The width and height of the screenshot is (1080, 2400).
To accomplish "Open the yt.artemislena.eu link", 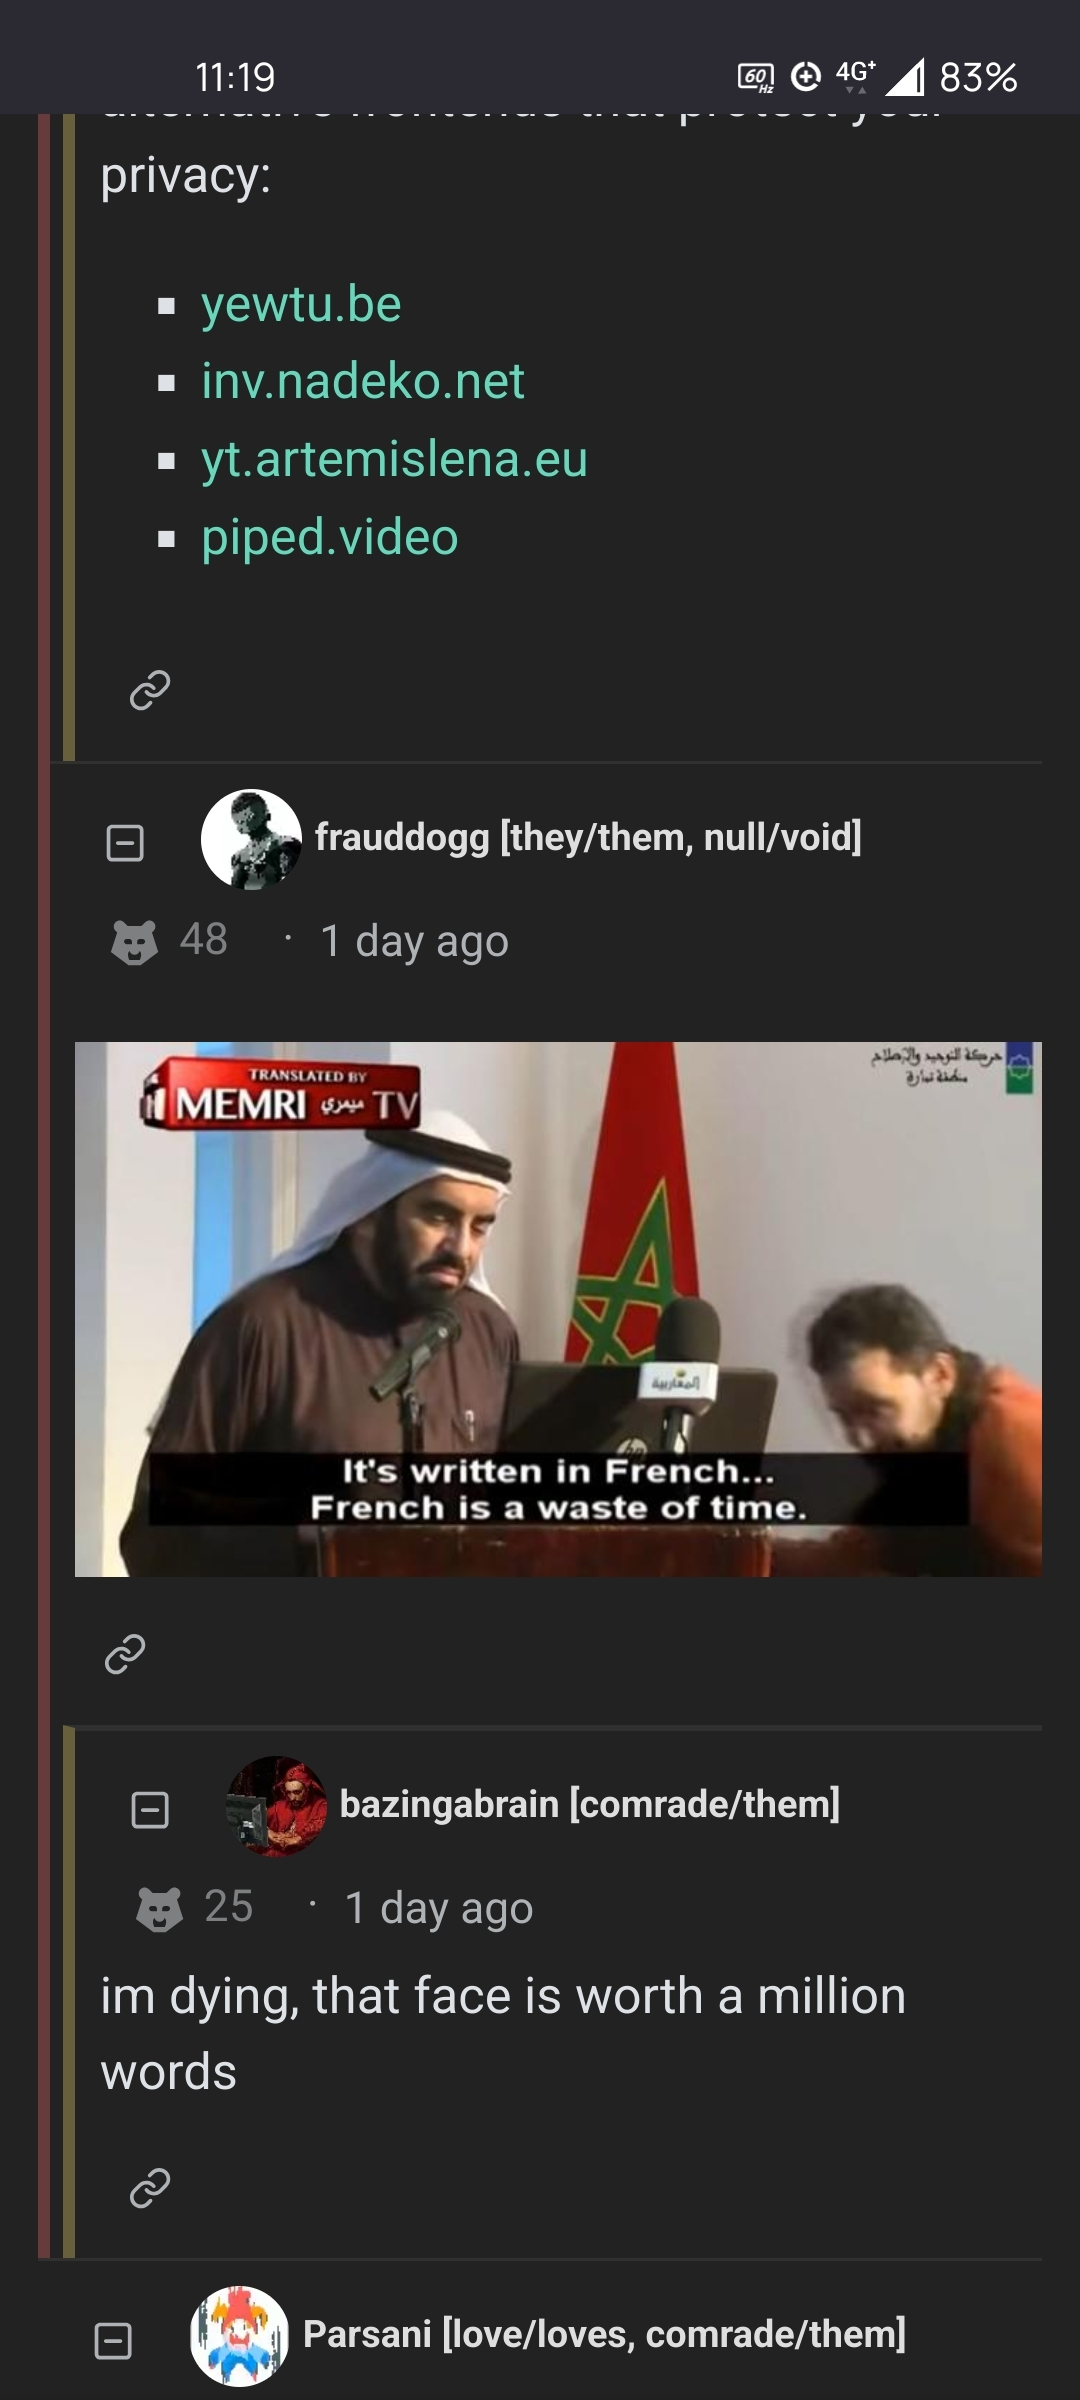I will coord(394,459).
